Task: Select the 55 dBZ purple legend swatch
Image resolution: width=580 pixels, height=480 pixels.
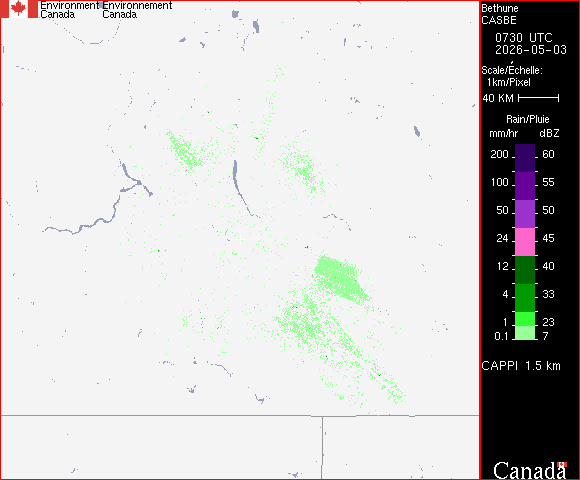Action: point(525,186)
